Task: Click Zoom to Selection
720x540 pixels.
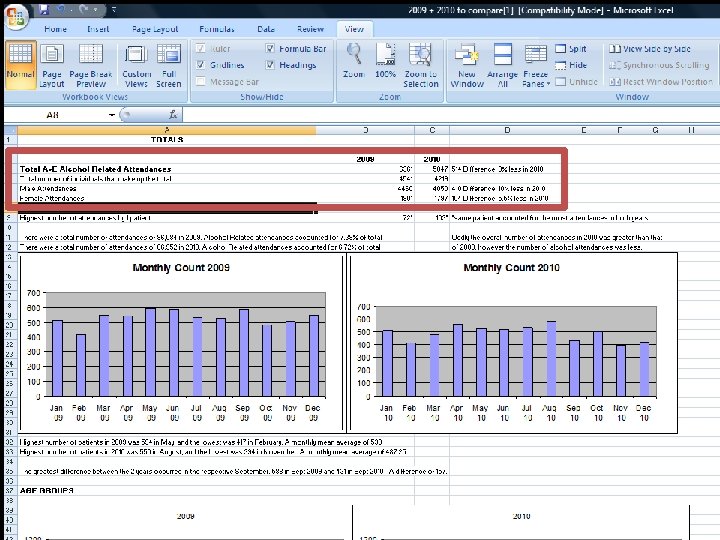Action: [x=421, y=65]
